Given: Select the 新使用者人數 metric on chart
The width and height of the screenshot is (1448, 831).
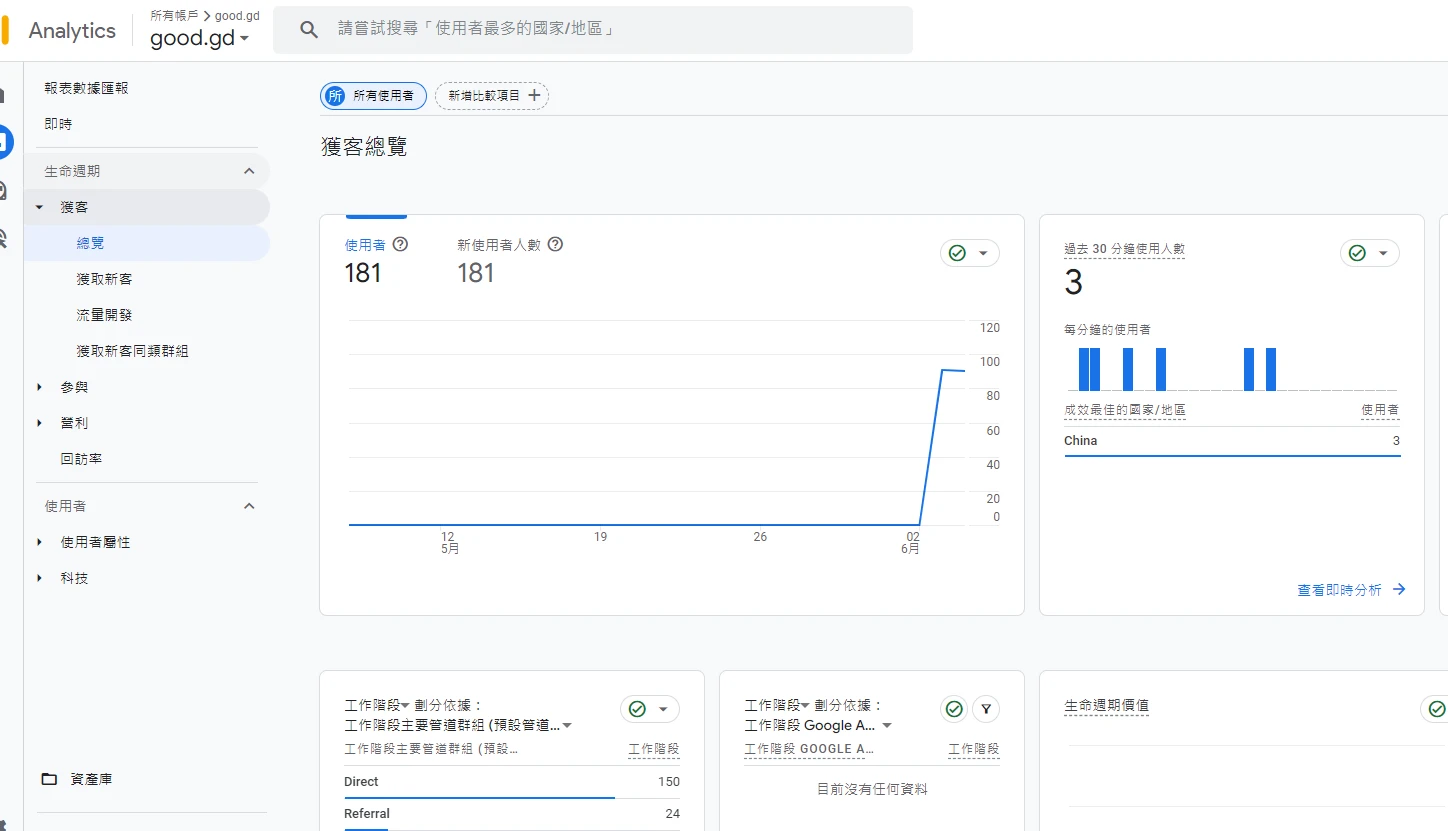Looking at the screenshot, I should point(499,244).
